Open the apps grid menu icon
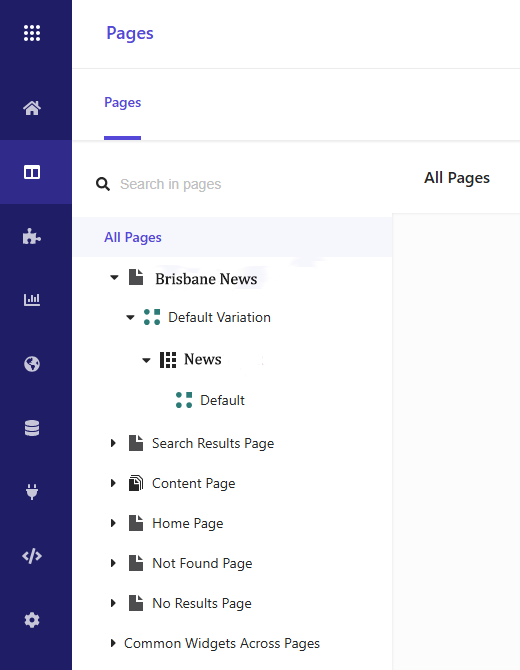The image size is (520, 670). [32, 33]
